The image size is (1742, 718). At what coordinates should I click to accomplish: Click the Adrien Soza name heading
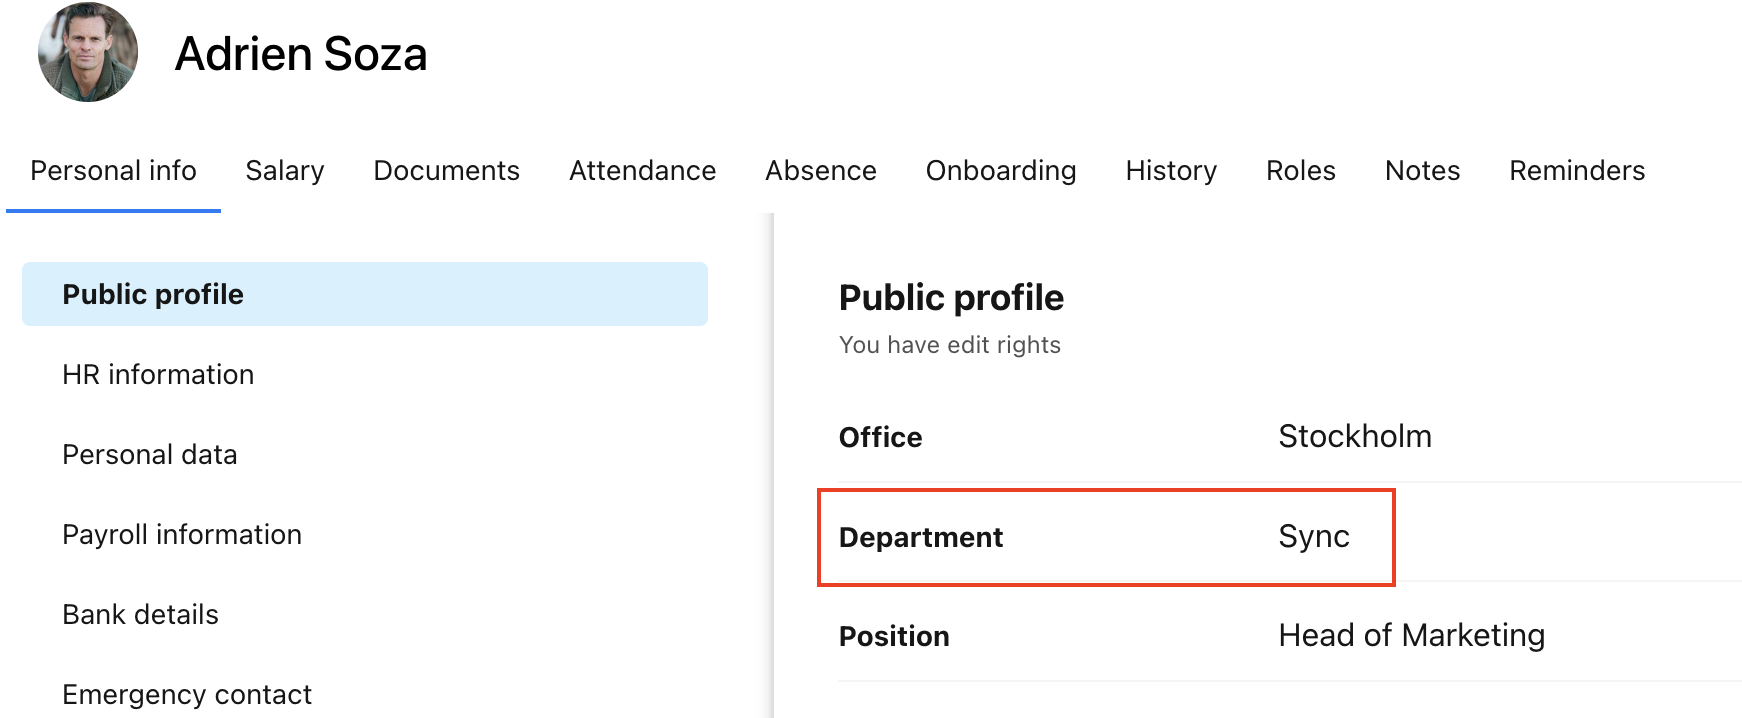[301, 53]
